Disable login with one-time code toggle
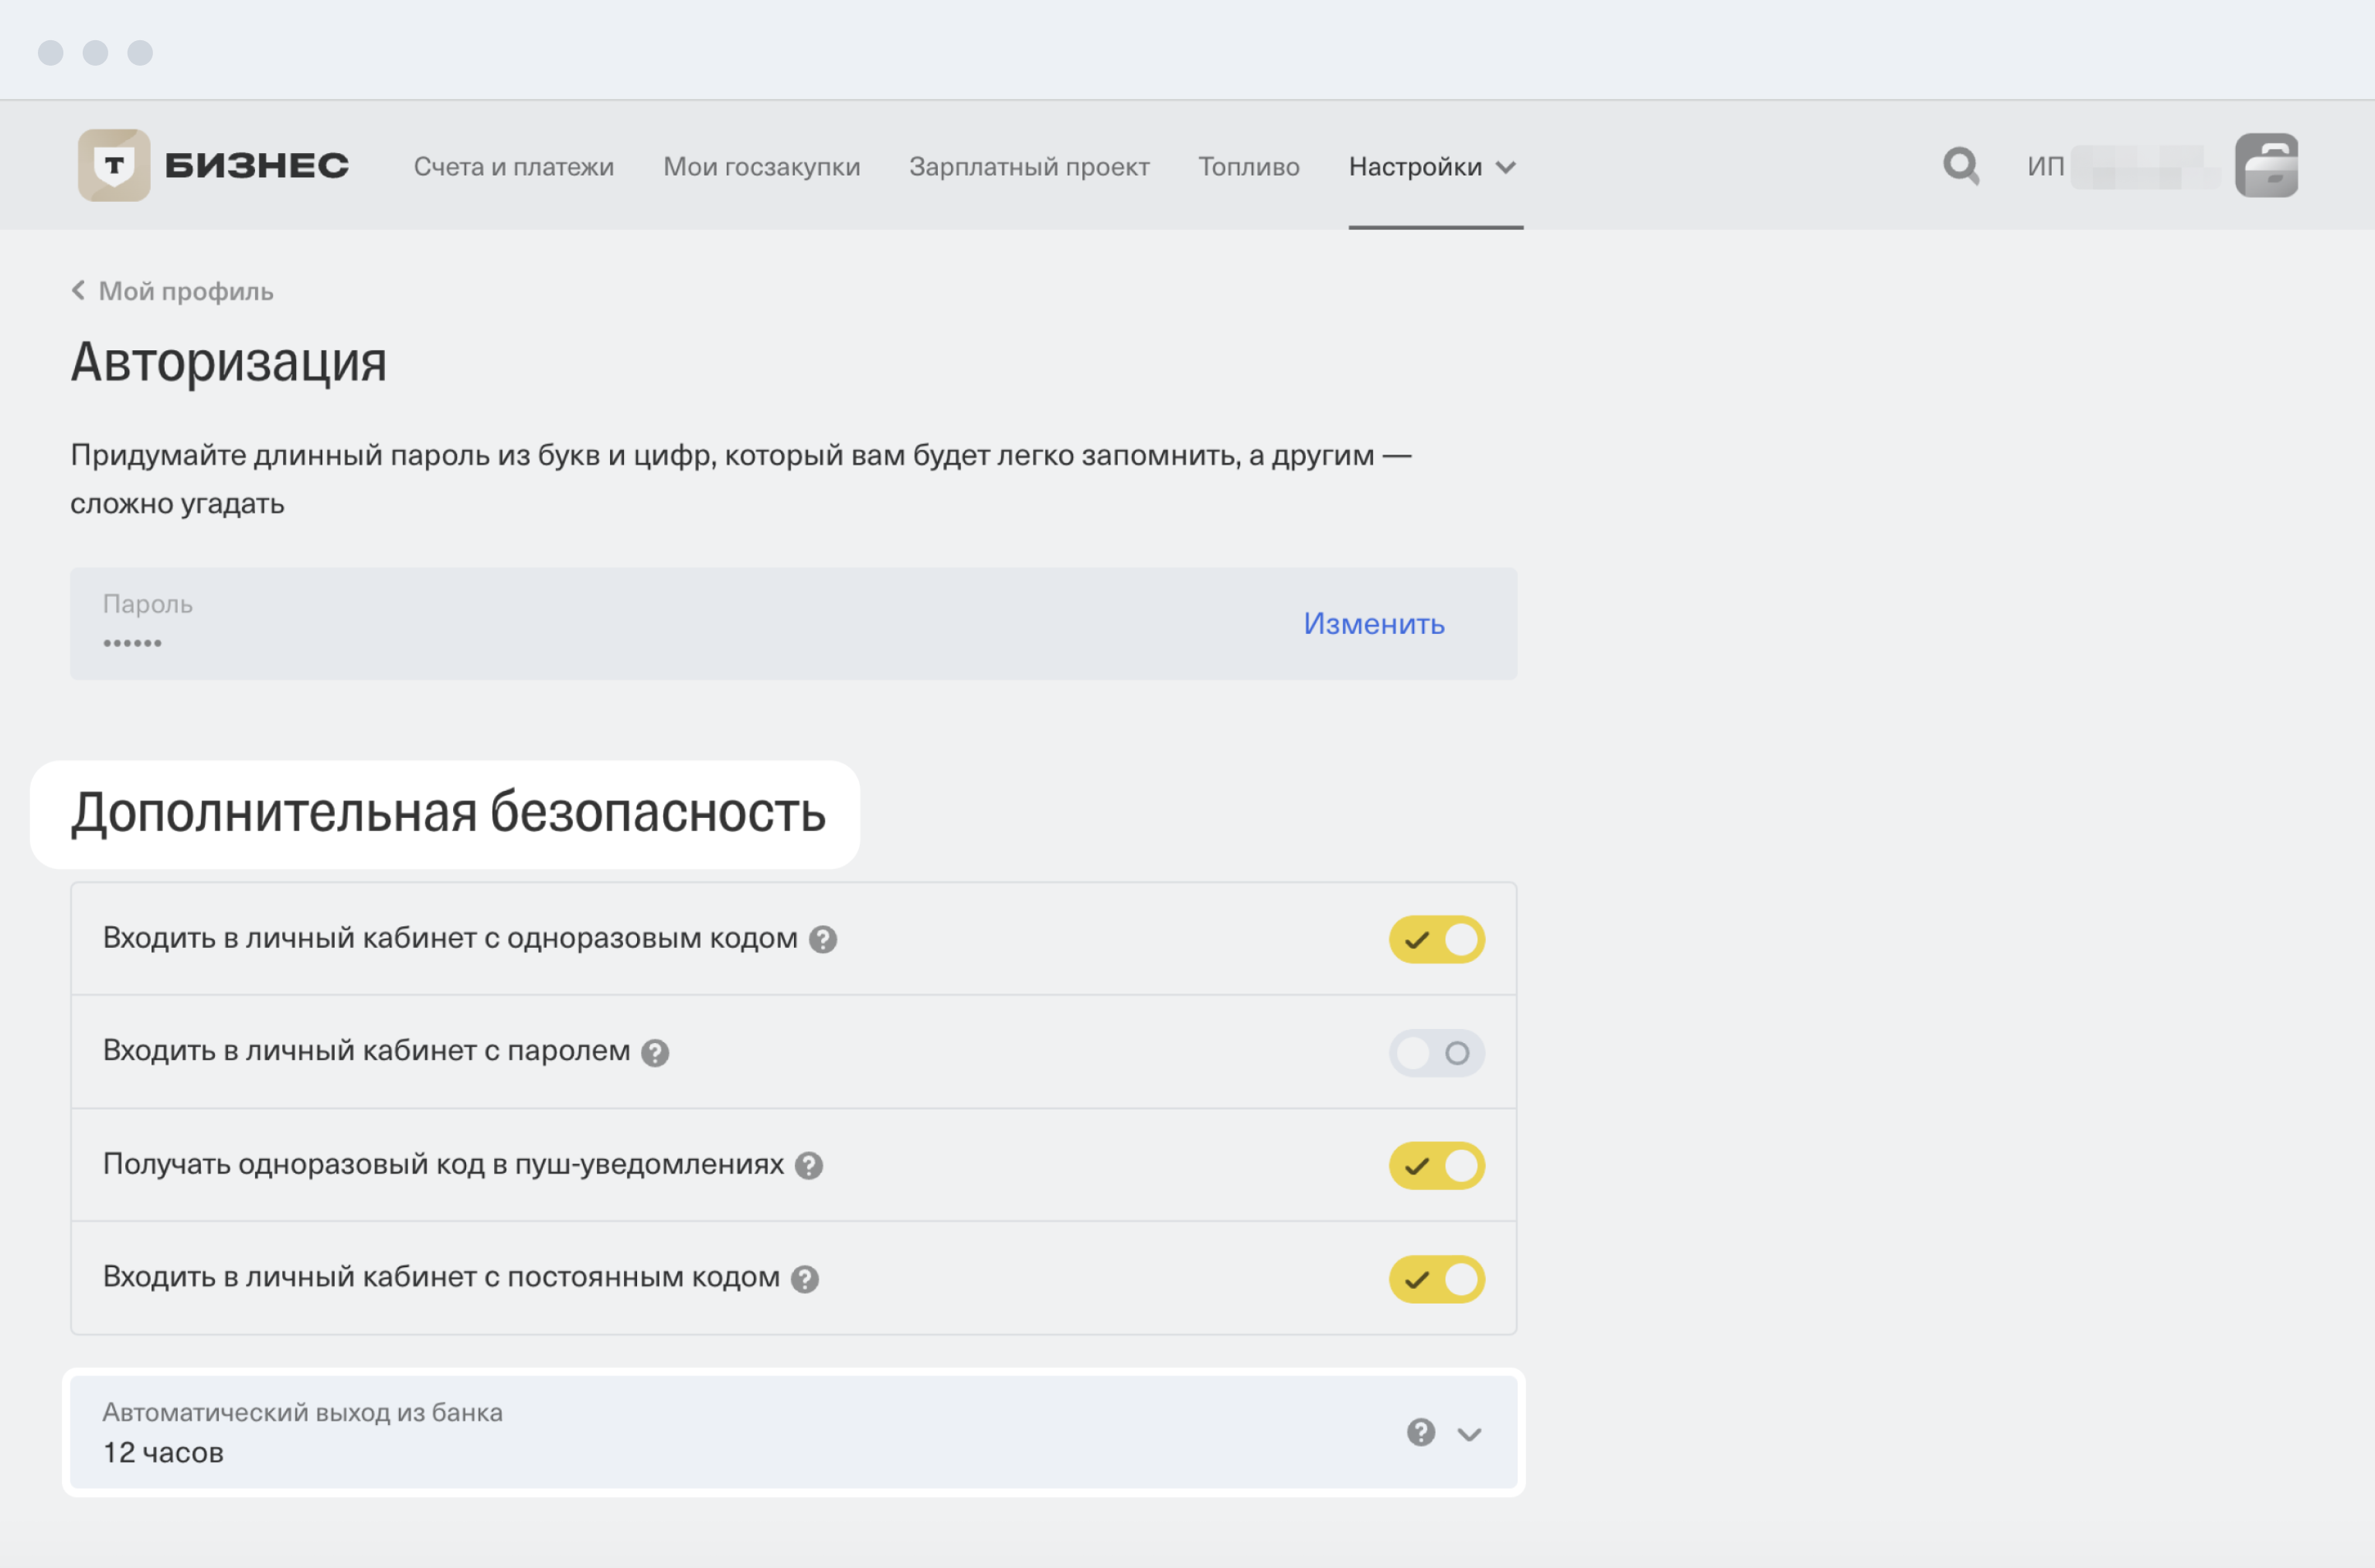The height and width of the screenshot is (1568, 2375). pos(1436,939)
